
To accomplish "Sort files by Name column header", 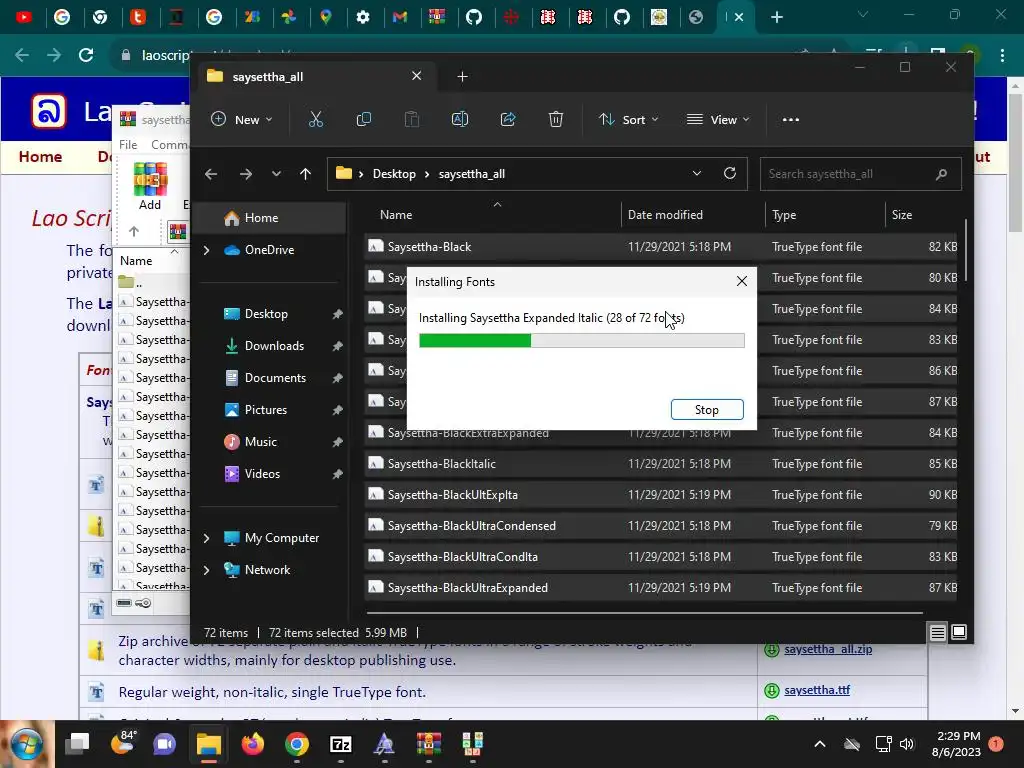I will click(396, 215).
